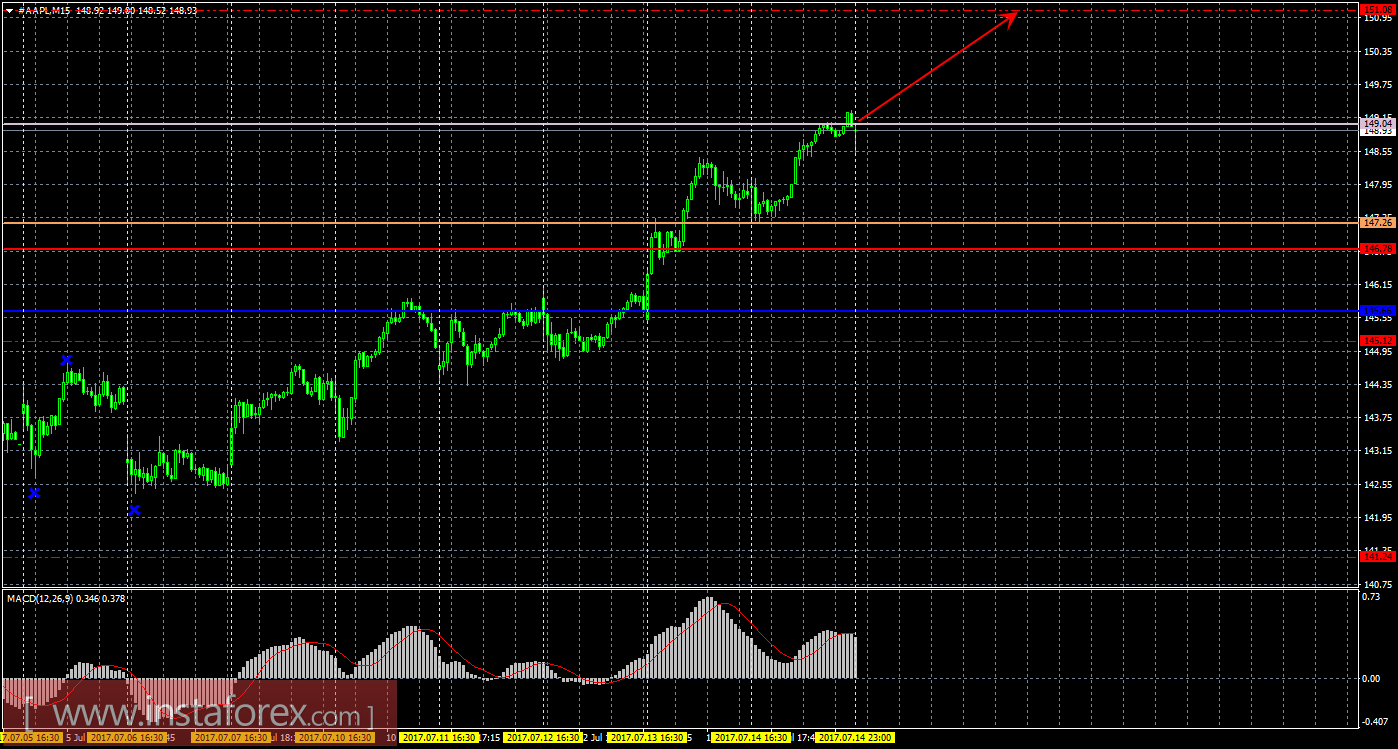This screenshot has height=749, width=1398.
Task: Click the 147.95 price scale value
Action: coord(1377,185)
